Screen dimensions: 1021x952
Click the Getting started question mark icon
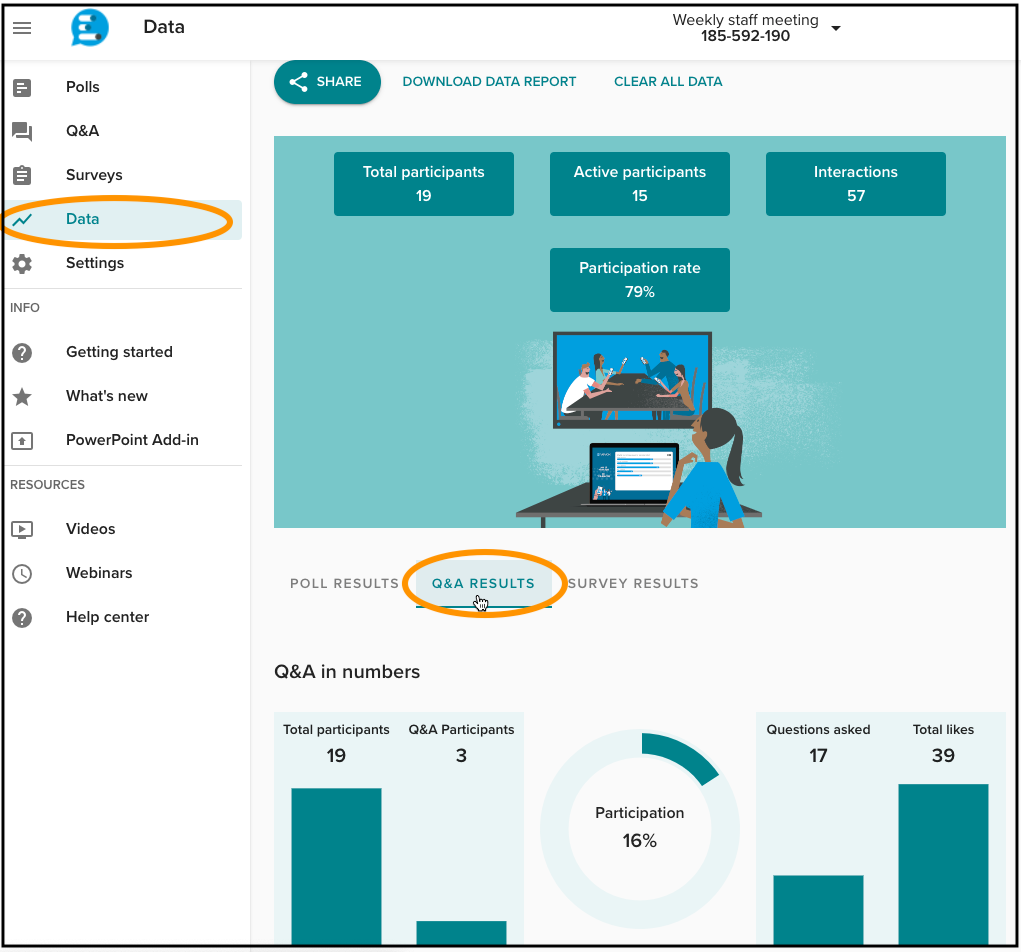click(x=22, y=353)
